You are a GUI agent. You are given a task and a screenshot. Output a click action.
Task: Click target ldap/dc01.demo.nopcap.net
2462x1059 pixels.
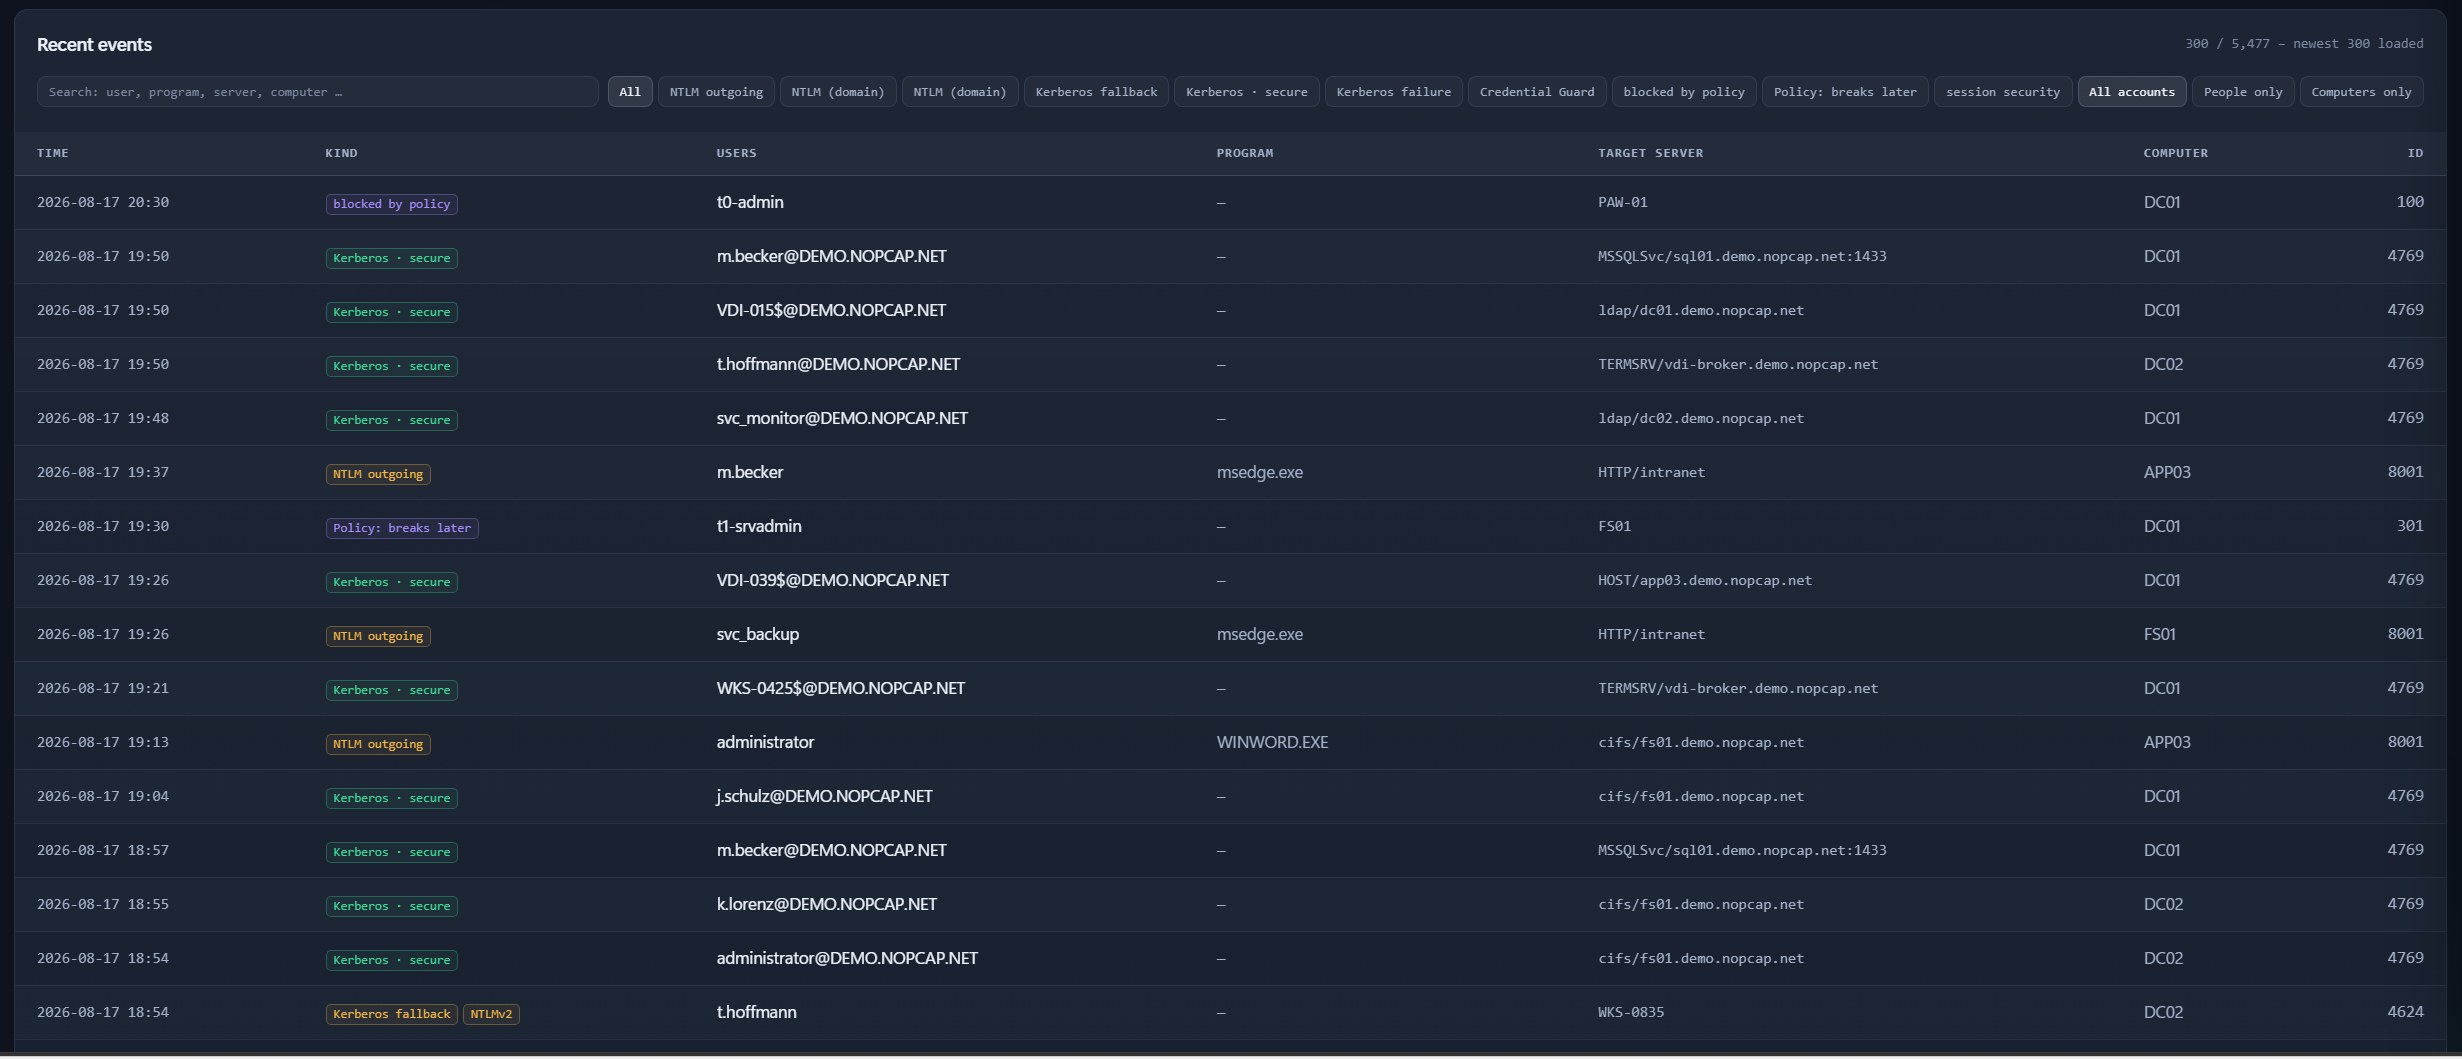(x=1701, y=310)
